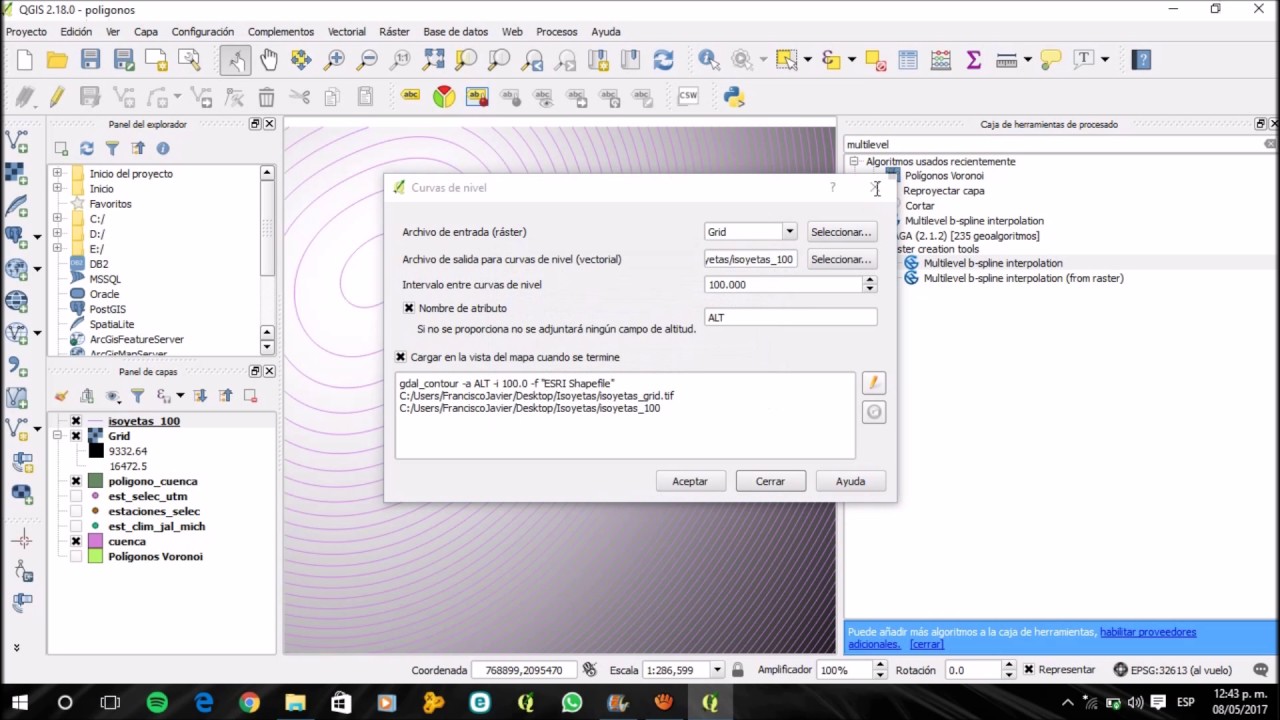
Task: Expand the D:/ drive node
Action: click(57, 233)
